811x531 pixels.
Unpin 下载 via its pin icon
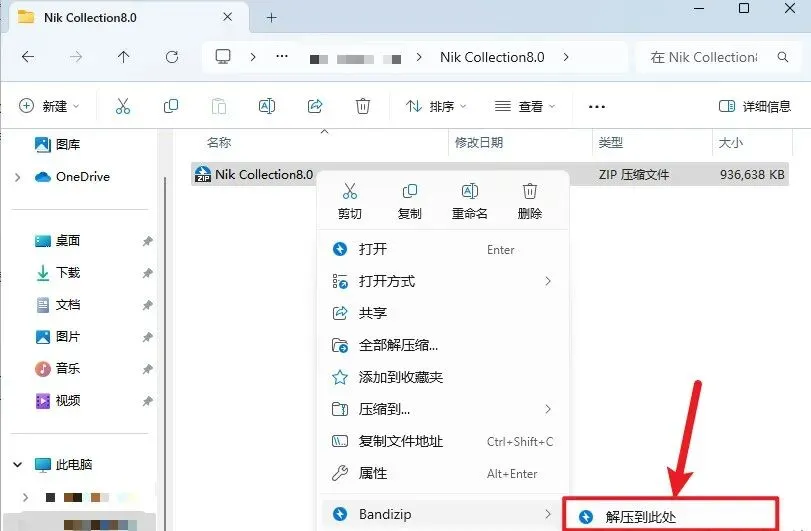pyautogui.click(x=147, y=273)
